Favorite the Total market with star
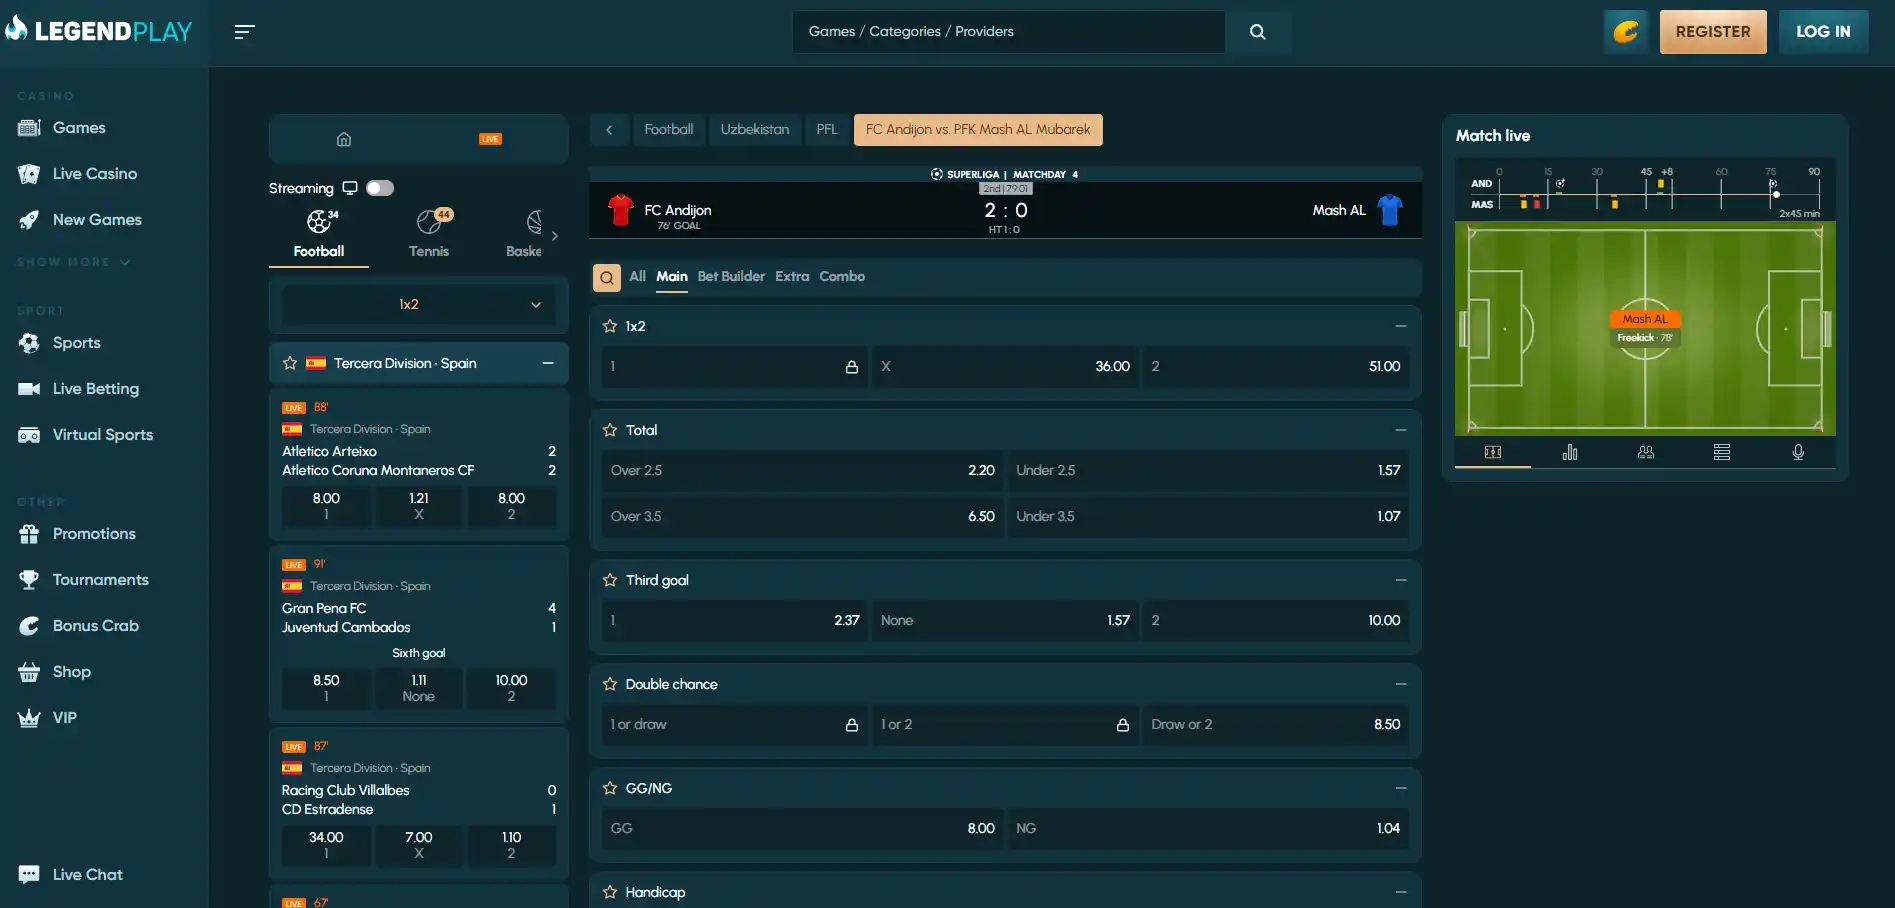Screen dimensions: 1895x908 (x=610, y=430)
